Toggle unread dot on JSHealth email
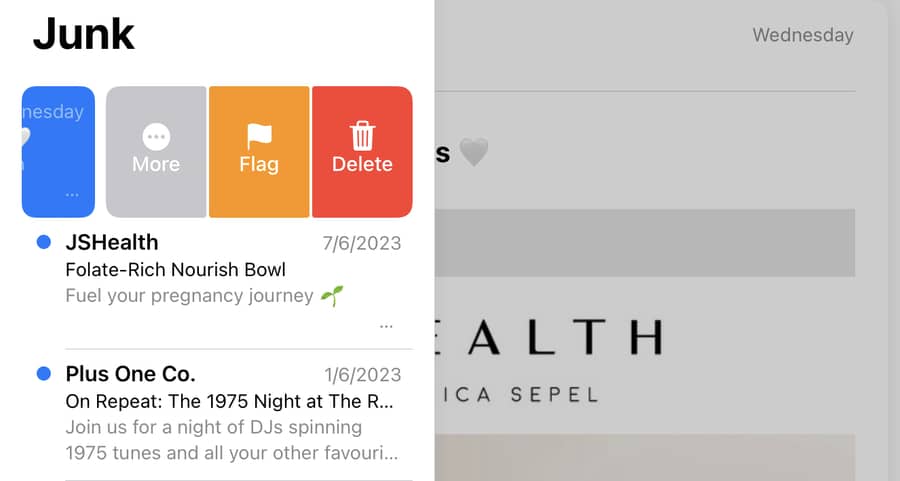 44,242
